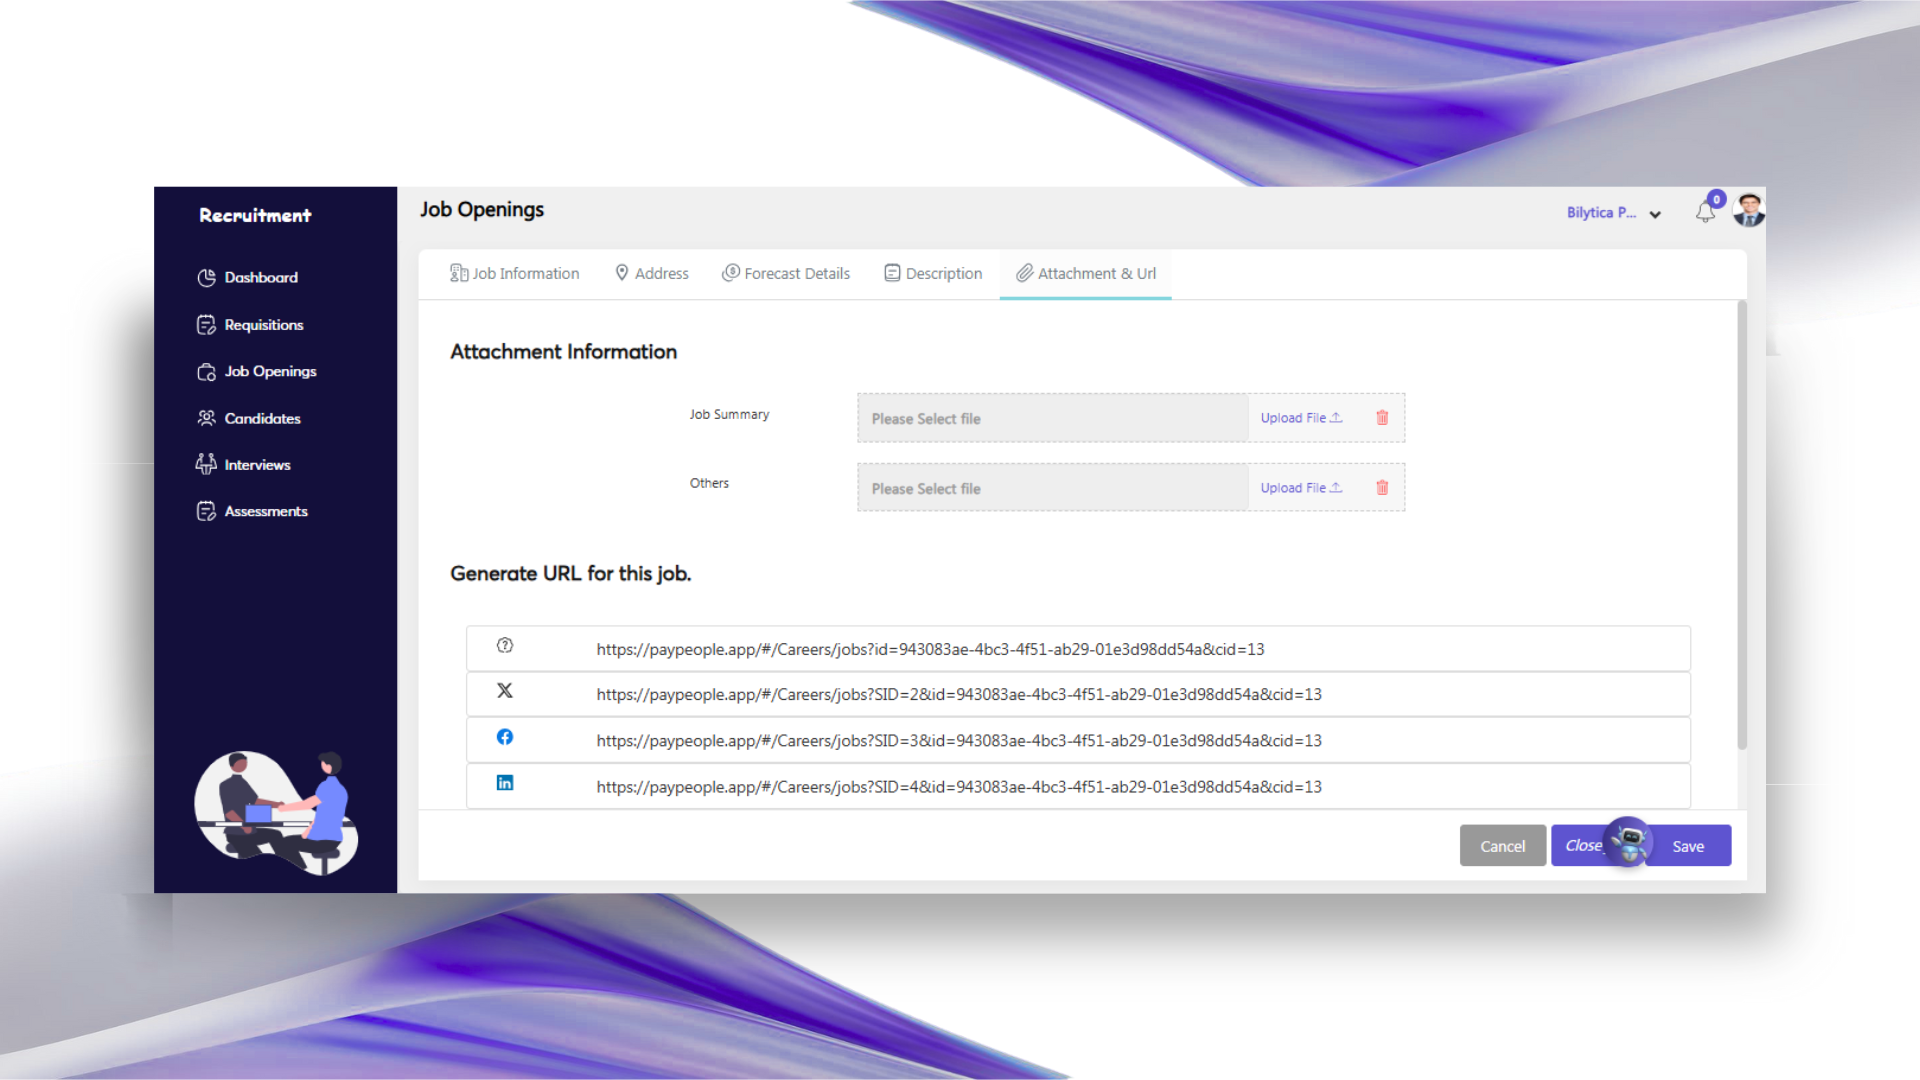1920x1080 pixels.
Task: Click the Save button
Action: click(1688, 846)
